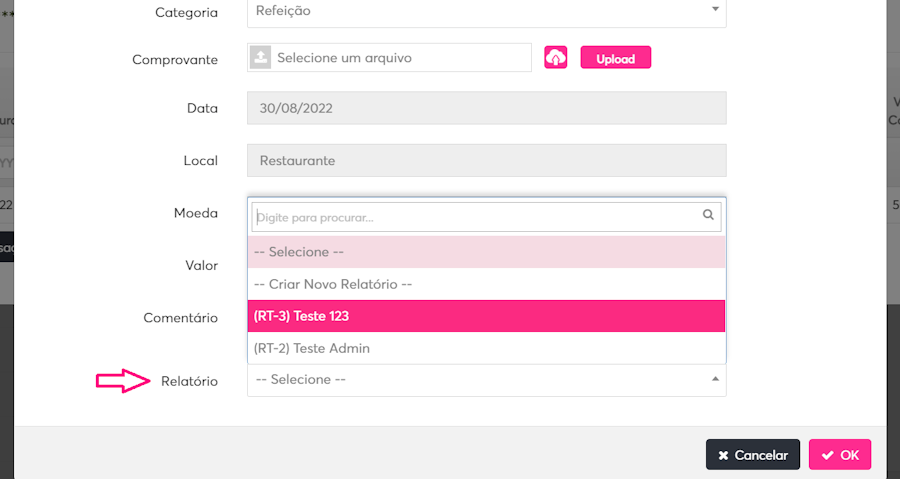This screenshot has height=479, width=900.
Task: Select the highlighted -- Selecione -- list option
Action: click(486, 252)
